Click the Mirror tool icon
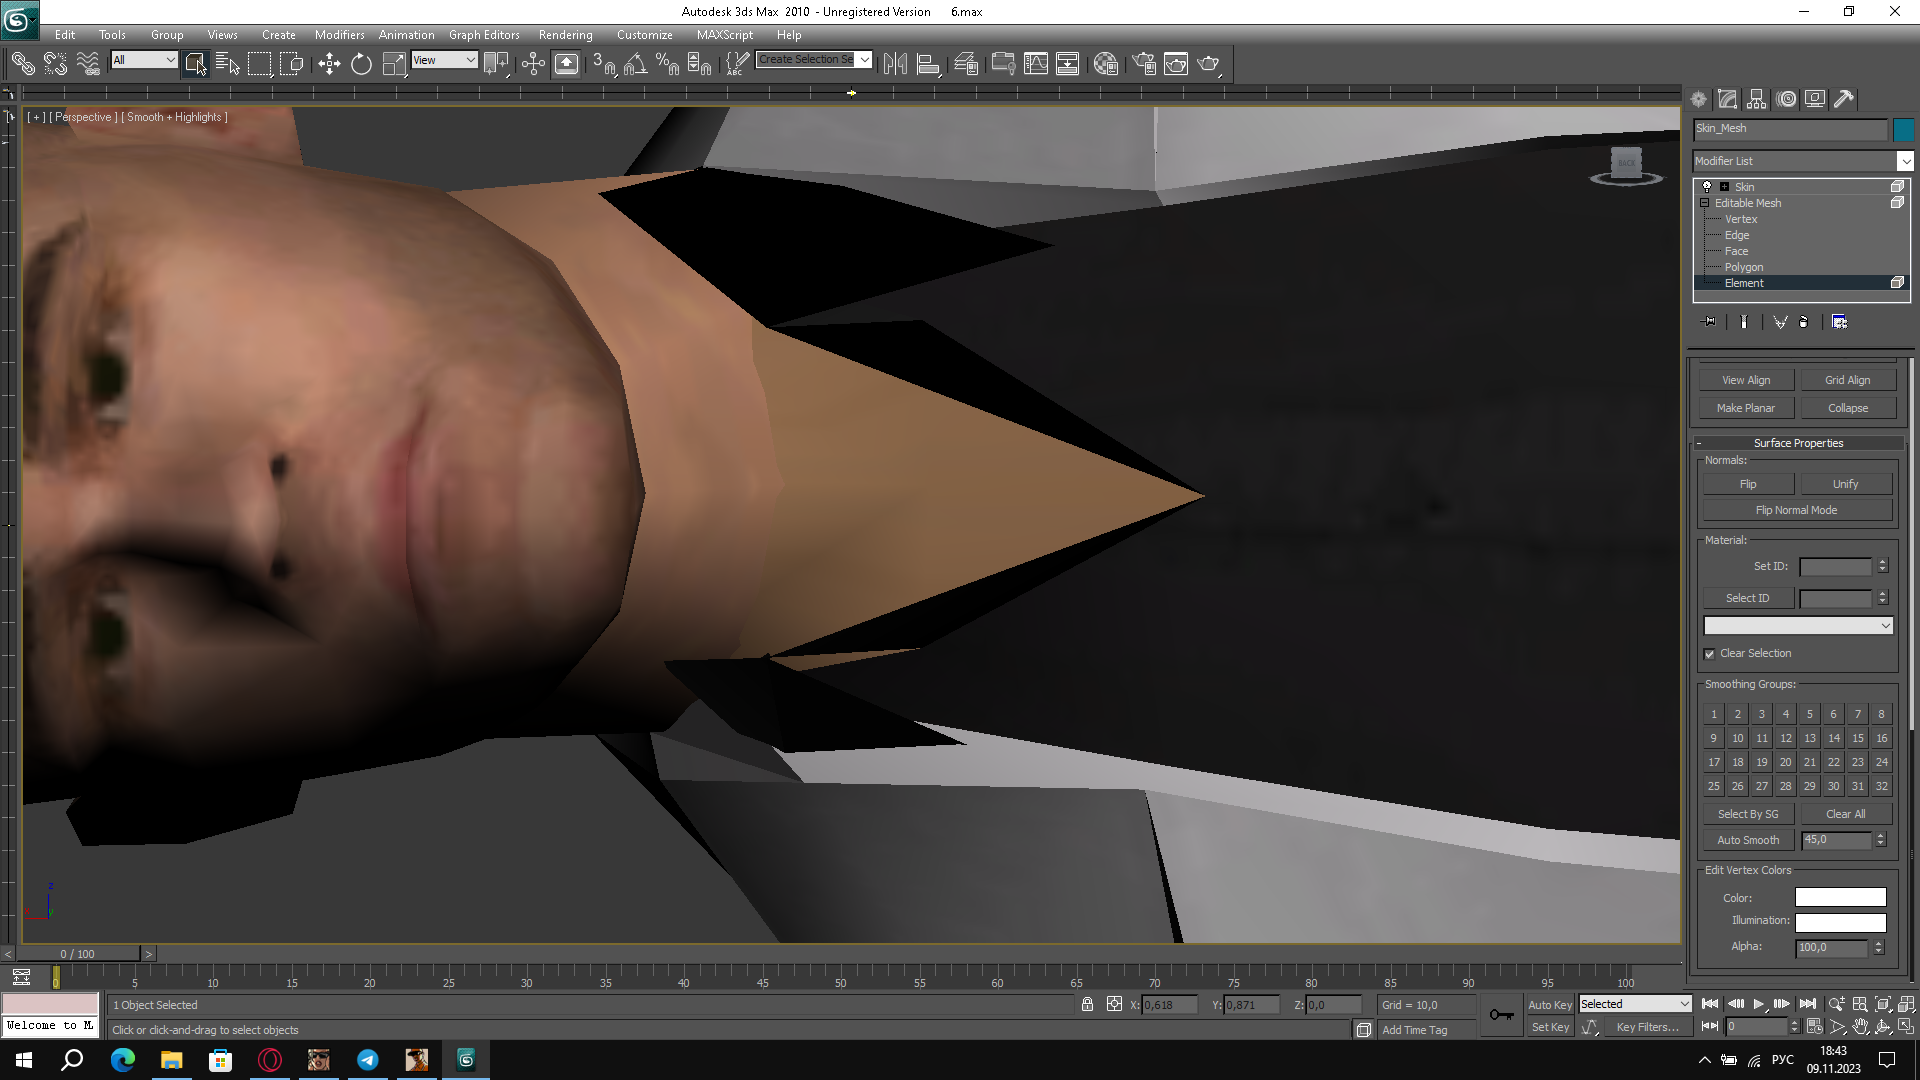 coord(895,64)
